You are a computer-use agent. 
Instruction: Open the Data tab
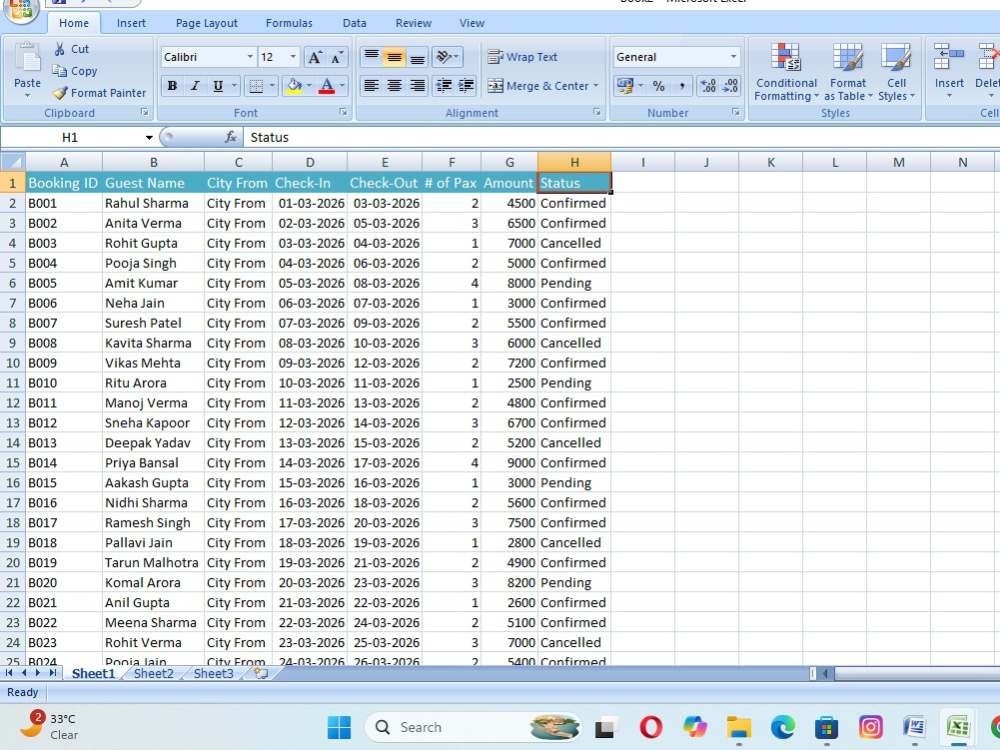(x=354, y=23)
